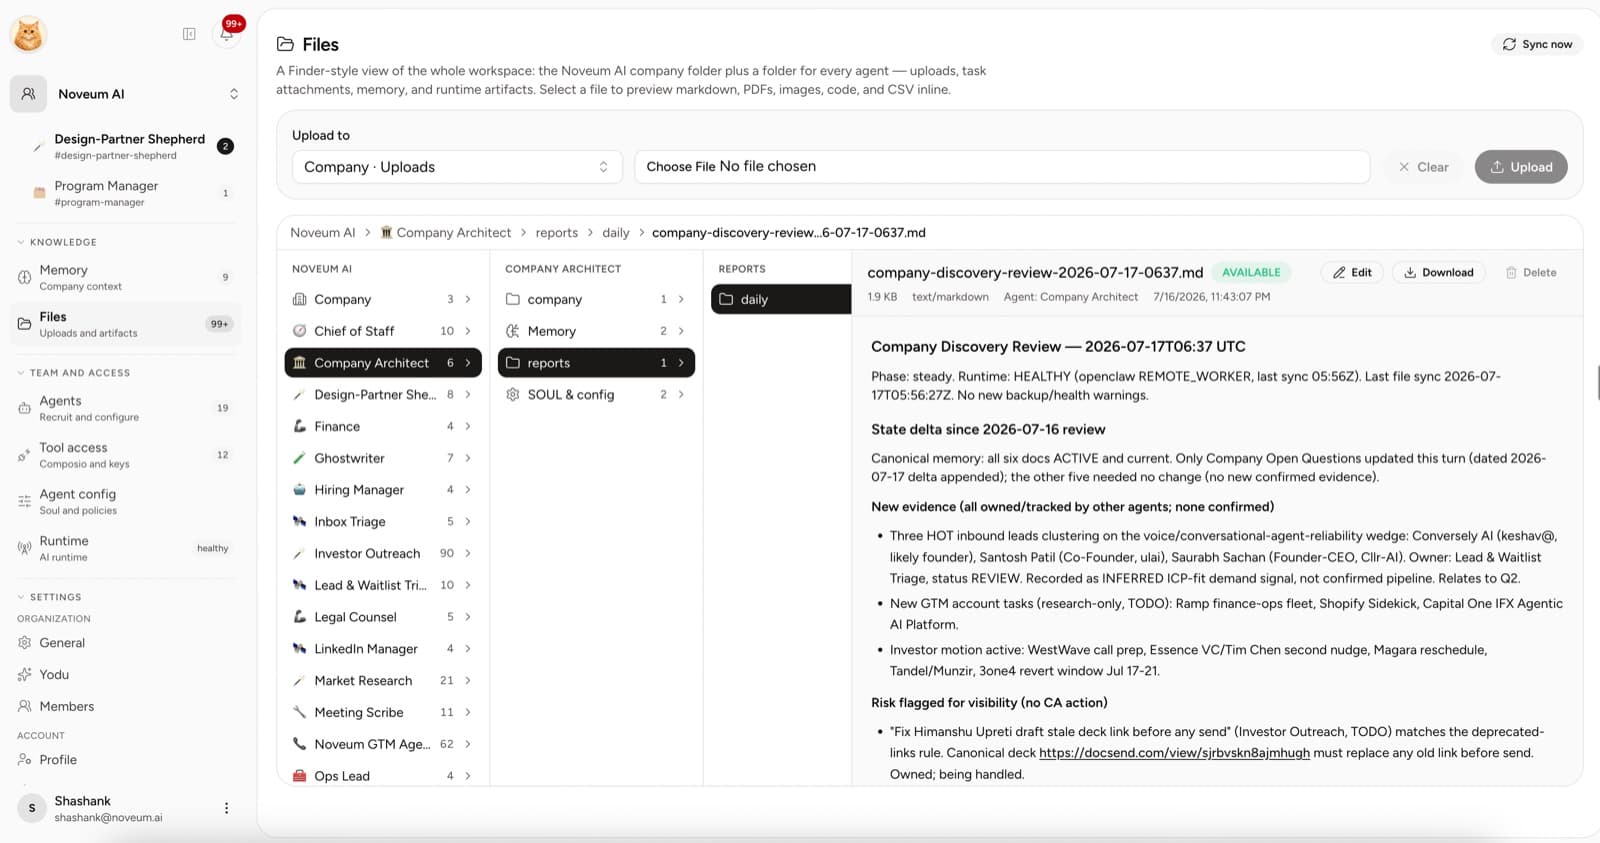Go to Noveum AI breadcrumb
This screenshot has width=1600, height=843.
tap(322, 233)
